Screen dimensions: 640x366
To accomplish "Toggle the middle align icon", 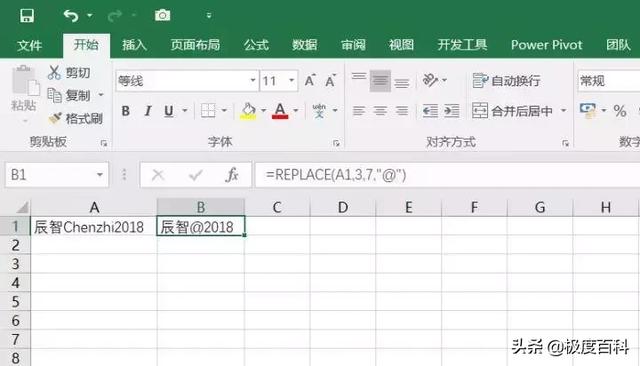I will pyautogui.click(x=380, y=81).
